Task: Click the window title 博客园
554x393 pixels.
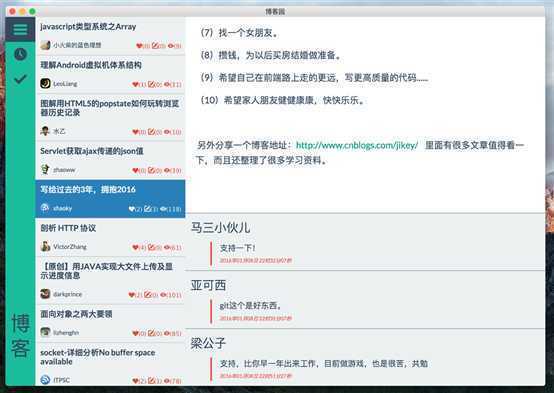Action: [x=275, y=12]
